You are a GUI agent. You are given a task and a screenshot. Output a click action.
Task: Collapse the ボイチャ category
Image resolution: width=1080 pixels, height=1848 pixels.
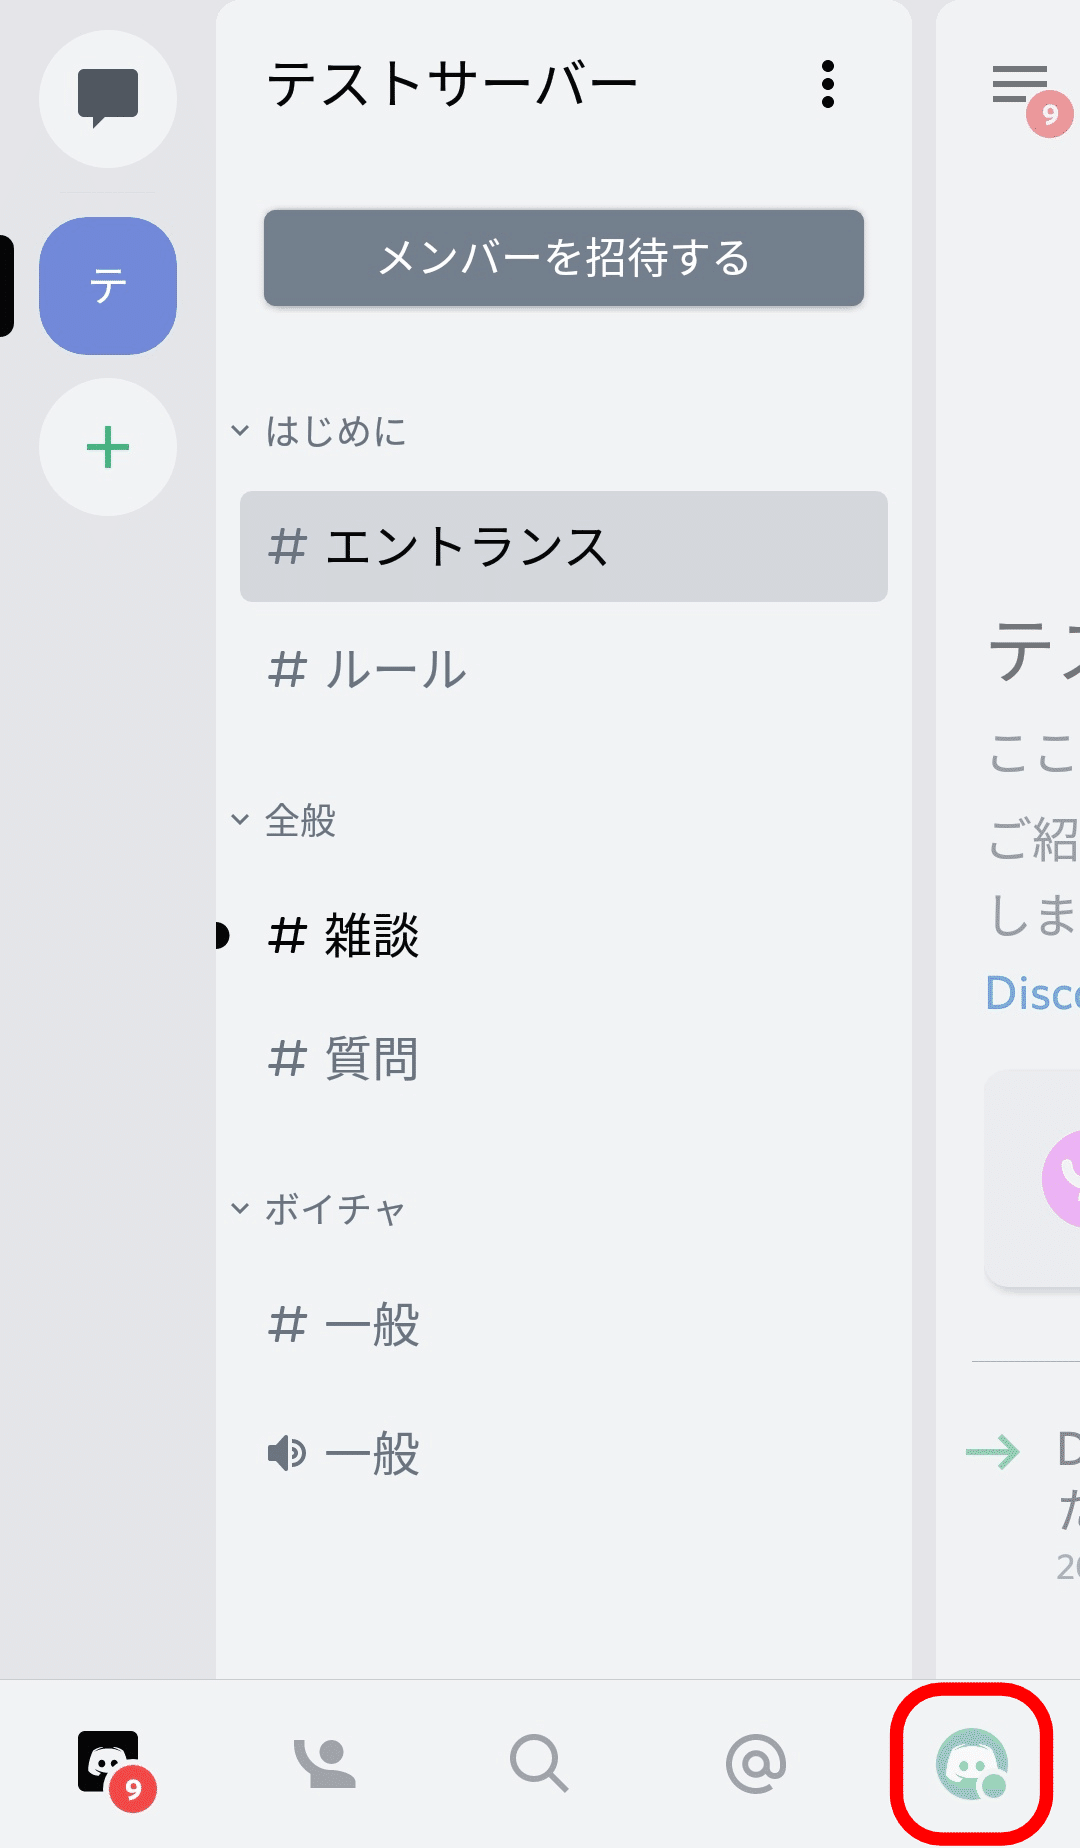click(320, 1209)
